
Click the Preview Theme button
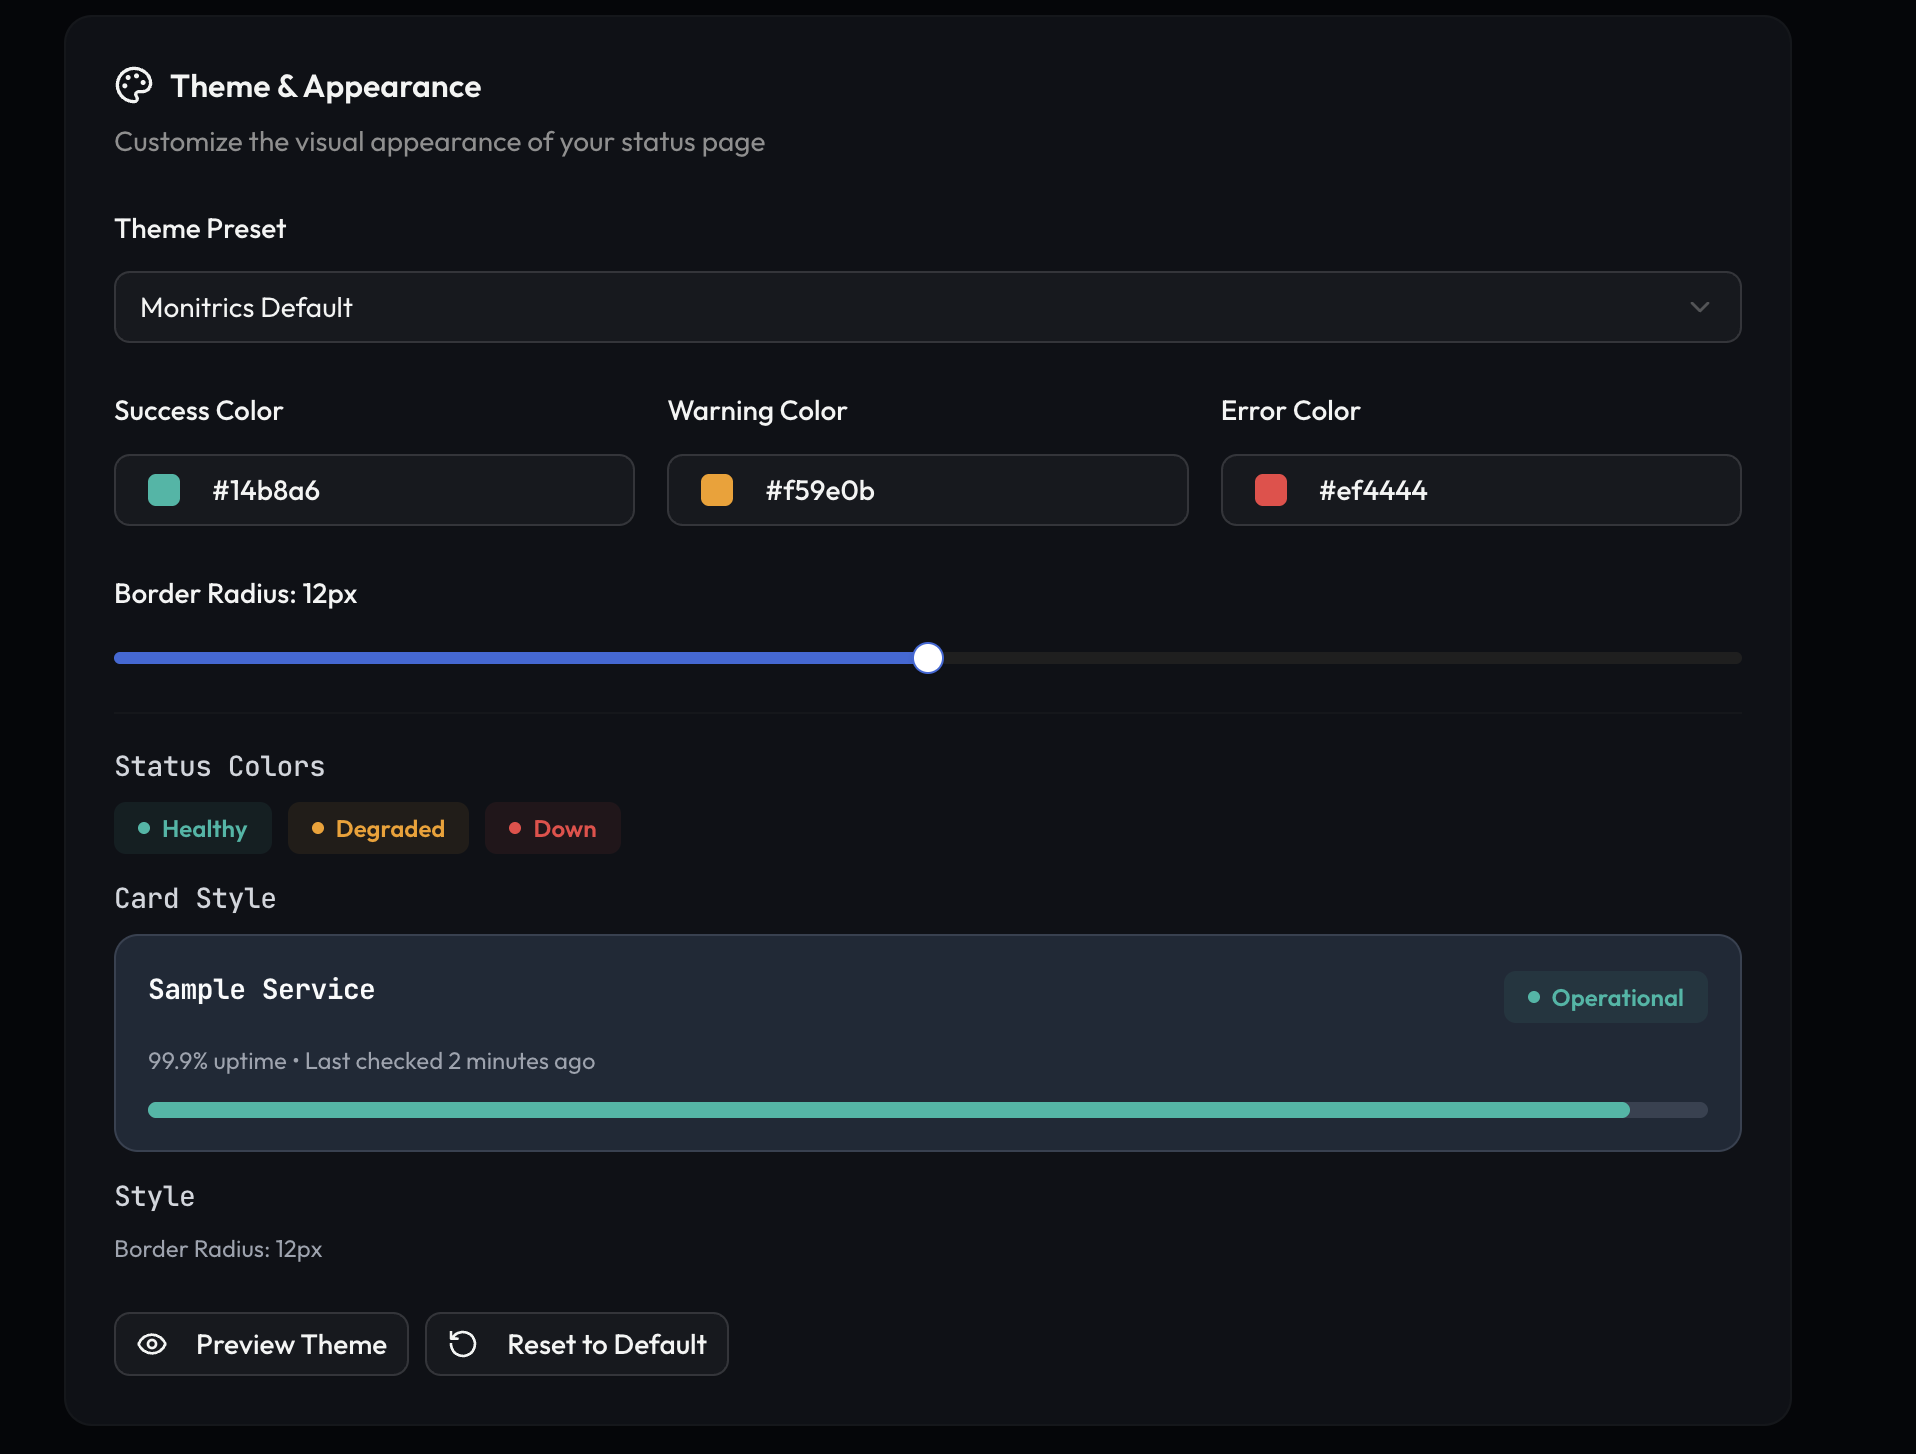pos(261,1344)
